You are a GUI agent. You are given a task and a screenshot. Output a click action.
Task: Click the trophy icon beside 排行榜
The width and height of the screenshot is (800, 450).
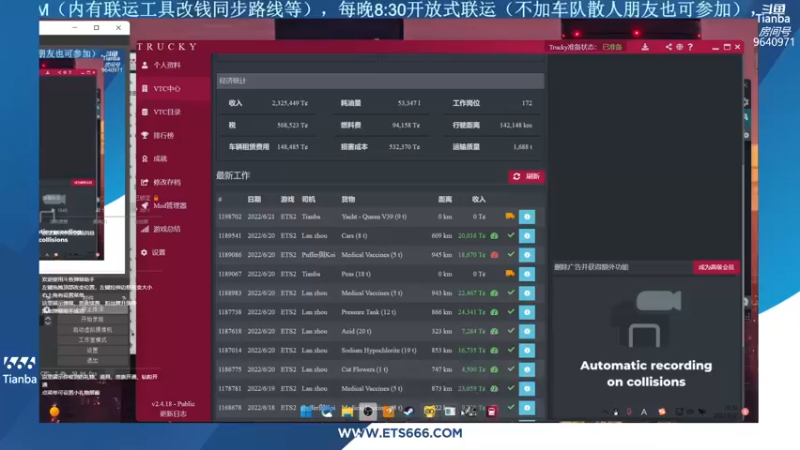click(x=145, y=136)
